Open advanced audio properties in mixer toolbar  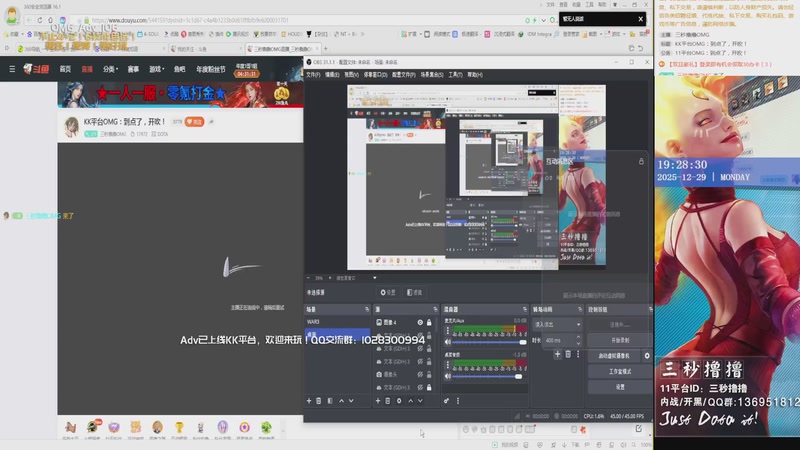[446, 401]
